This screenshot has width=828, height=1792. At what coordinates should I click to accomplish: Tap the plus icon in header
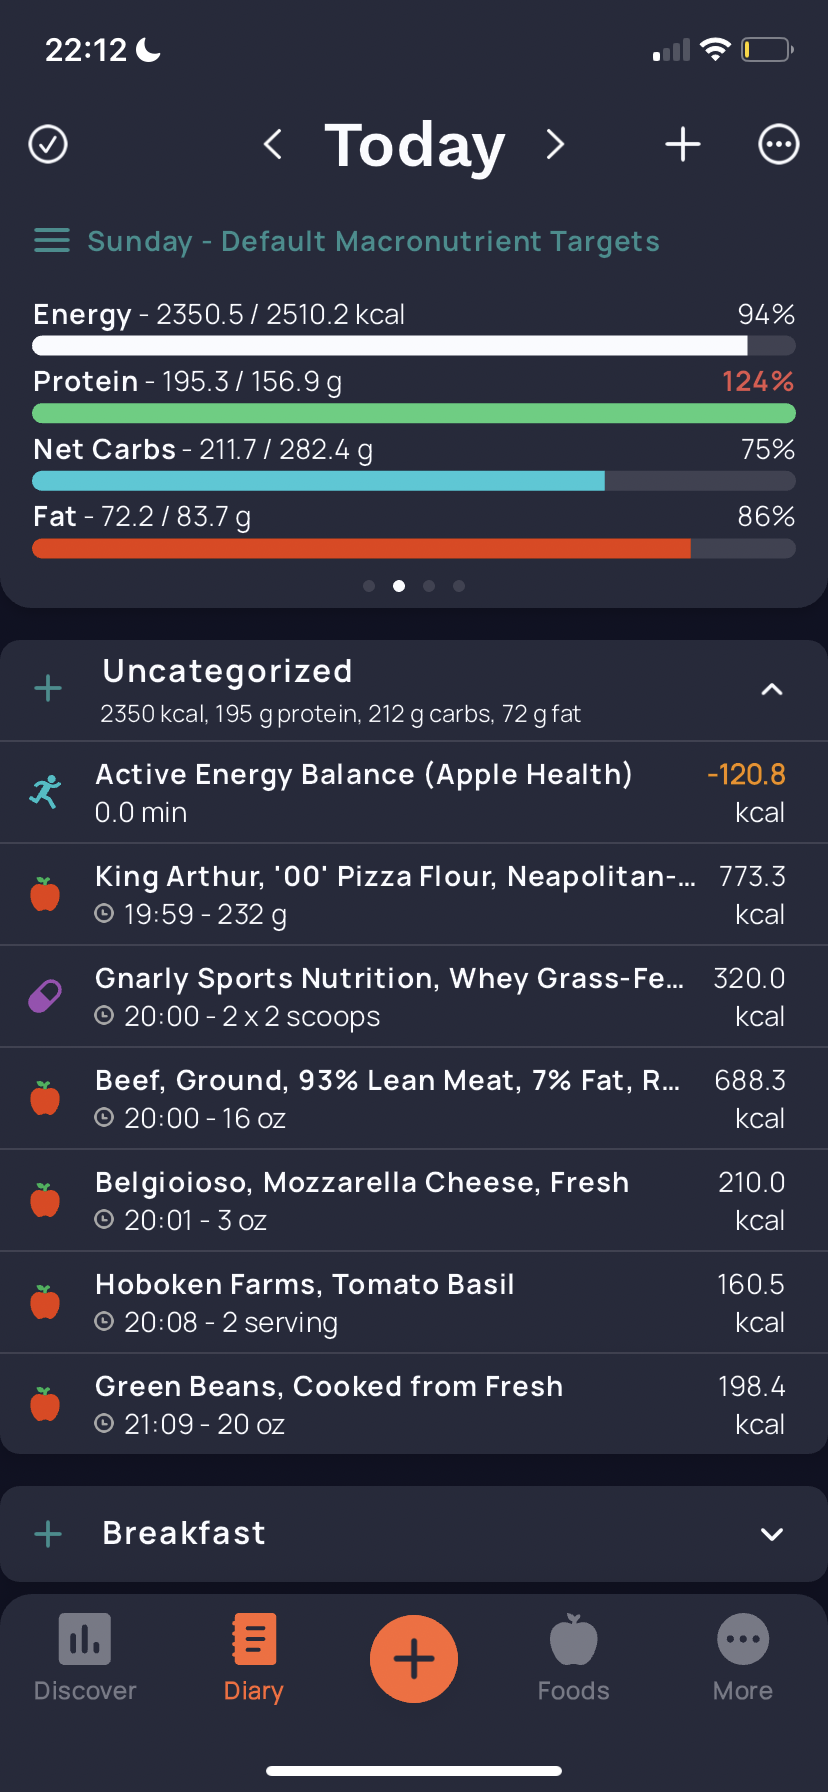coord(683,144)
